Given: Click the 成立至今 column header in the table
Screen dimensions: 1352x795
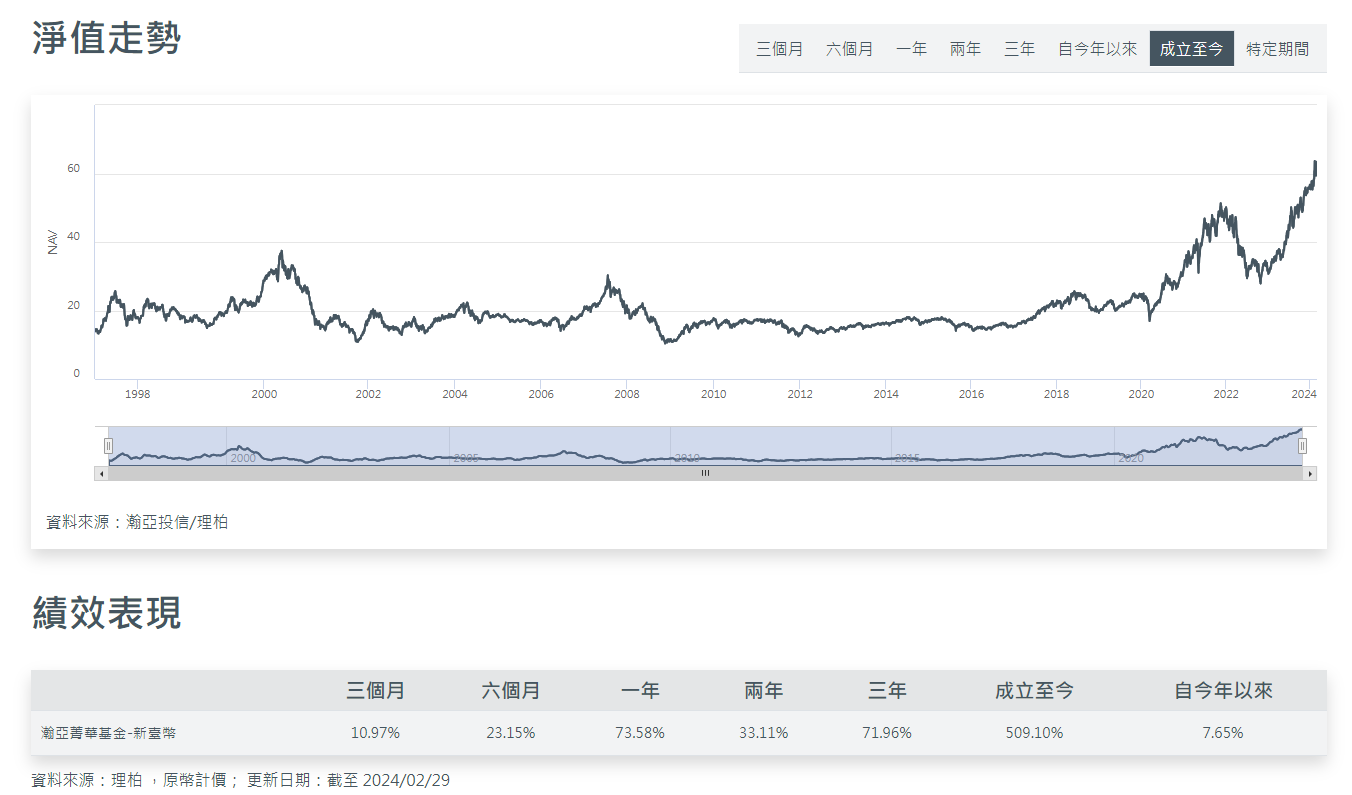Looking at the screenshot, I should tap(1034, 691).
